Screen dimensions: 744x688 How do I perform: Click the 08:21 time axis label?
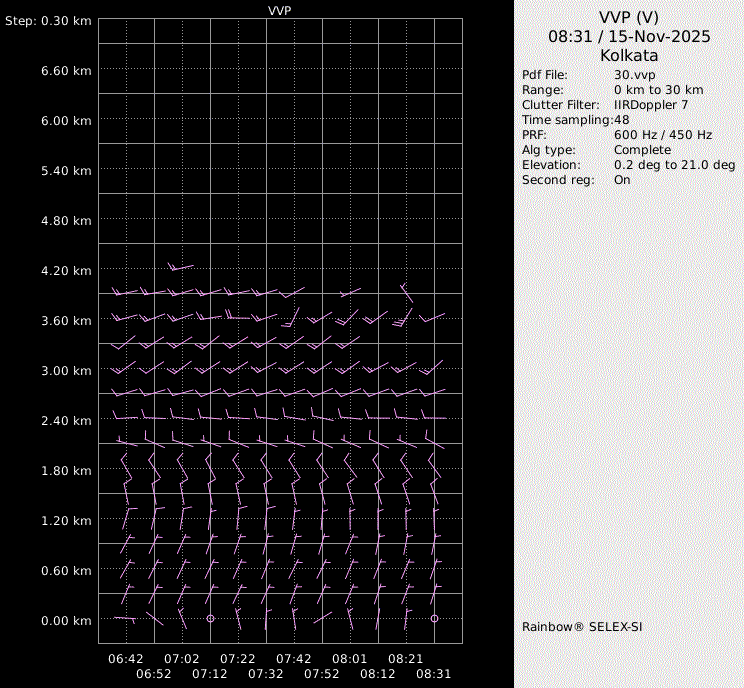point(406,659)
